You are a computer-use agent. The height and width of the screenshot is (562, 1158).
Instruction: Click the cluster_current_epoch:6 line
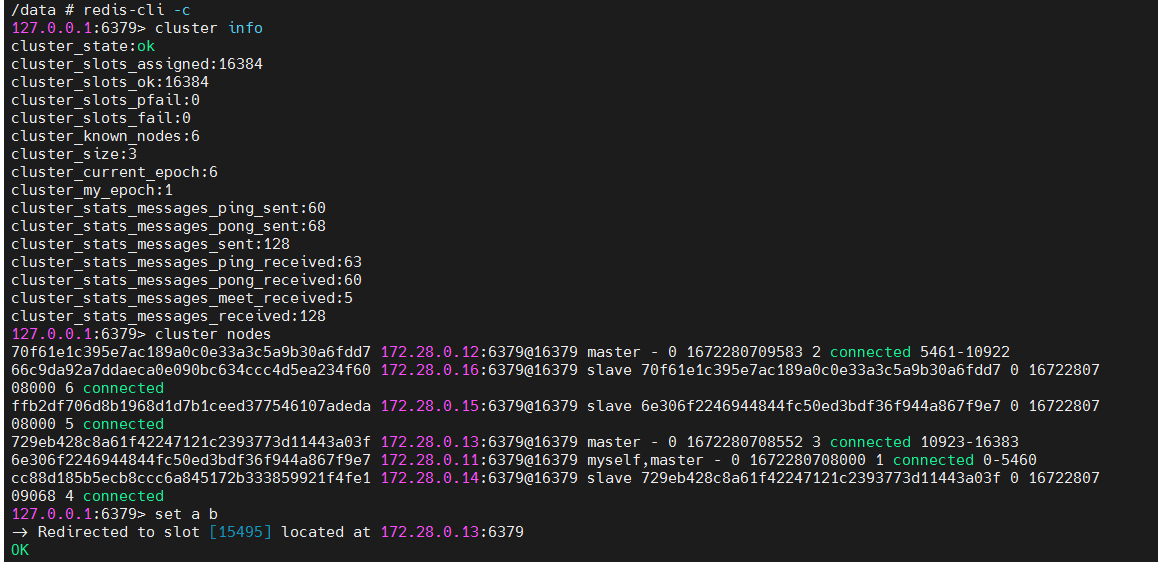click(114, 172)
